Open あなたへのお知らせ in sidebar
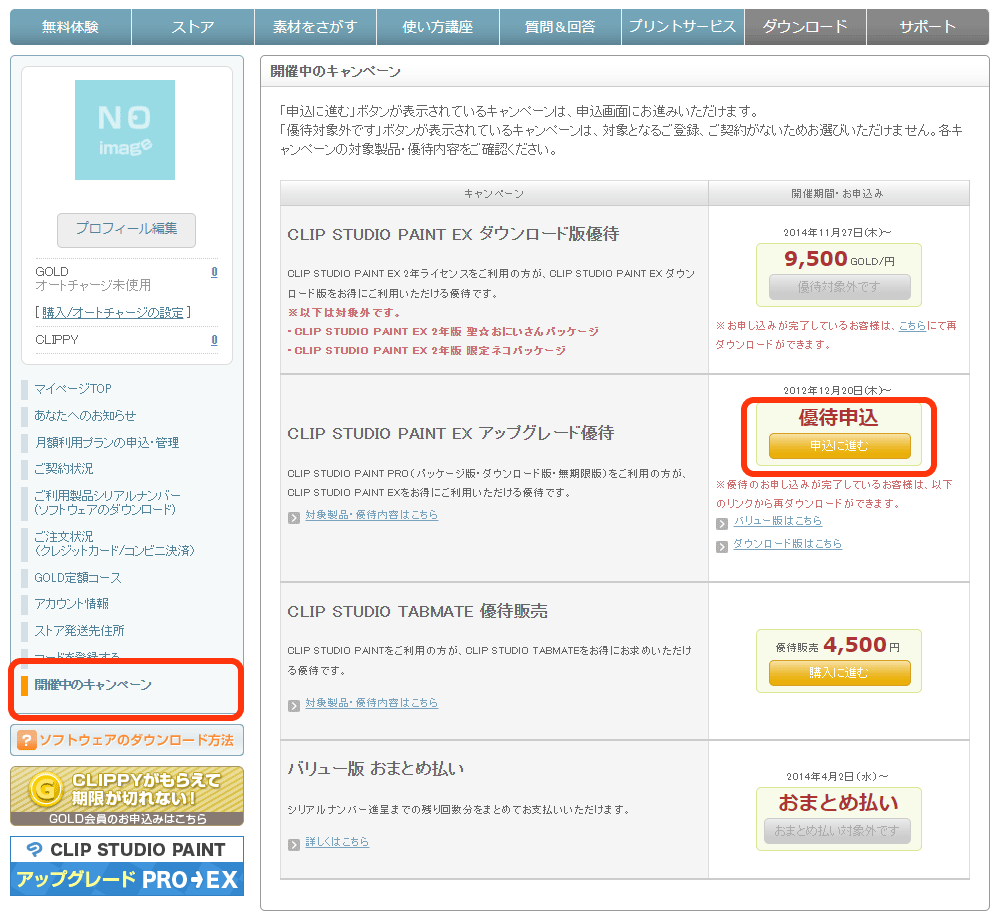Image resolution: width=1002 pixels, height=915 pixels. point(85,415)
